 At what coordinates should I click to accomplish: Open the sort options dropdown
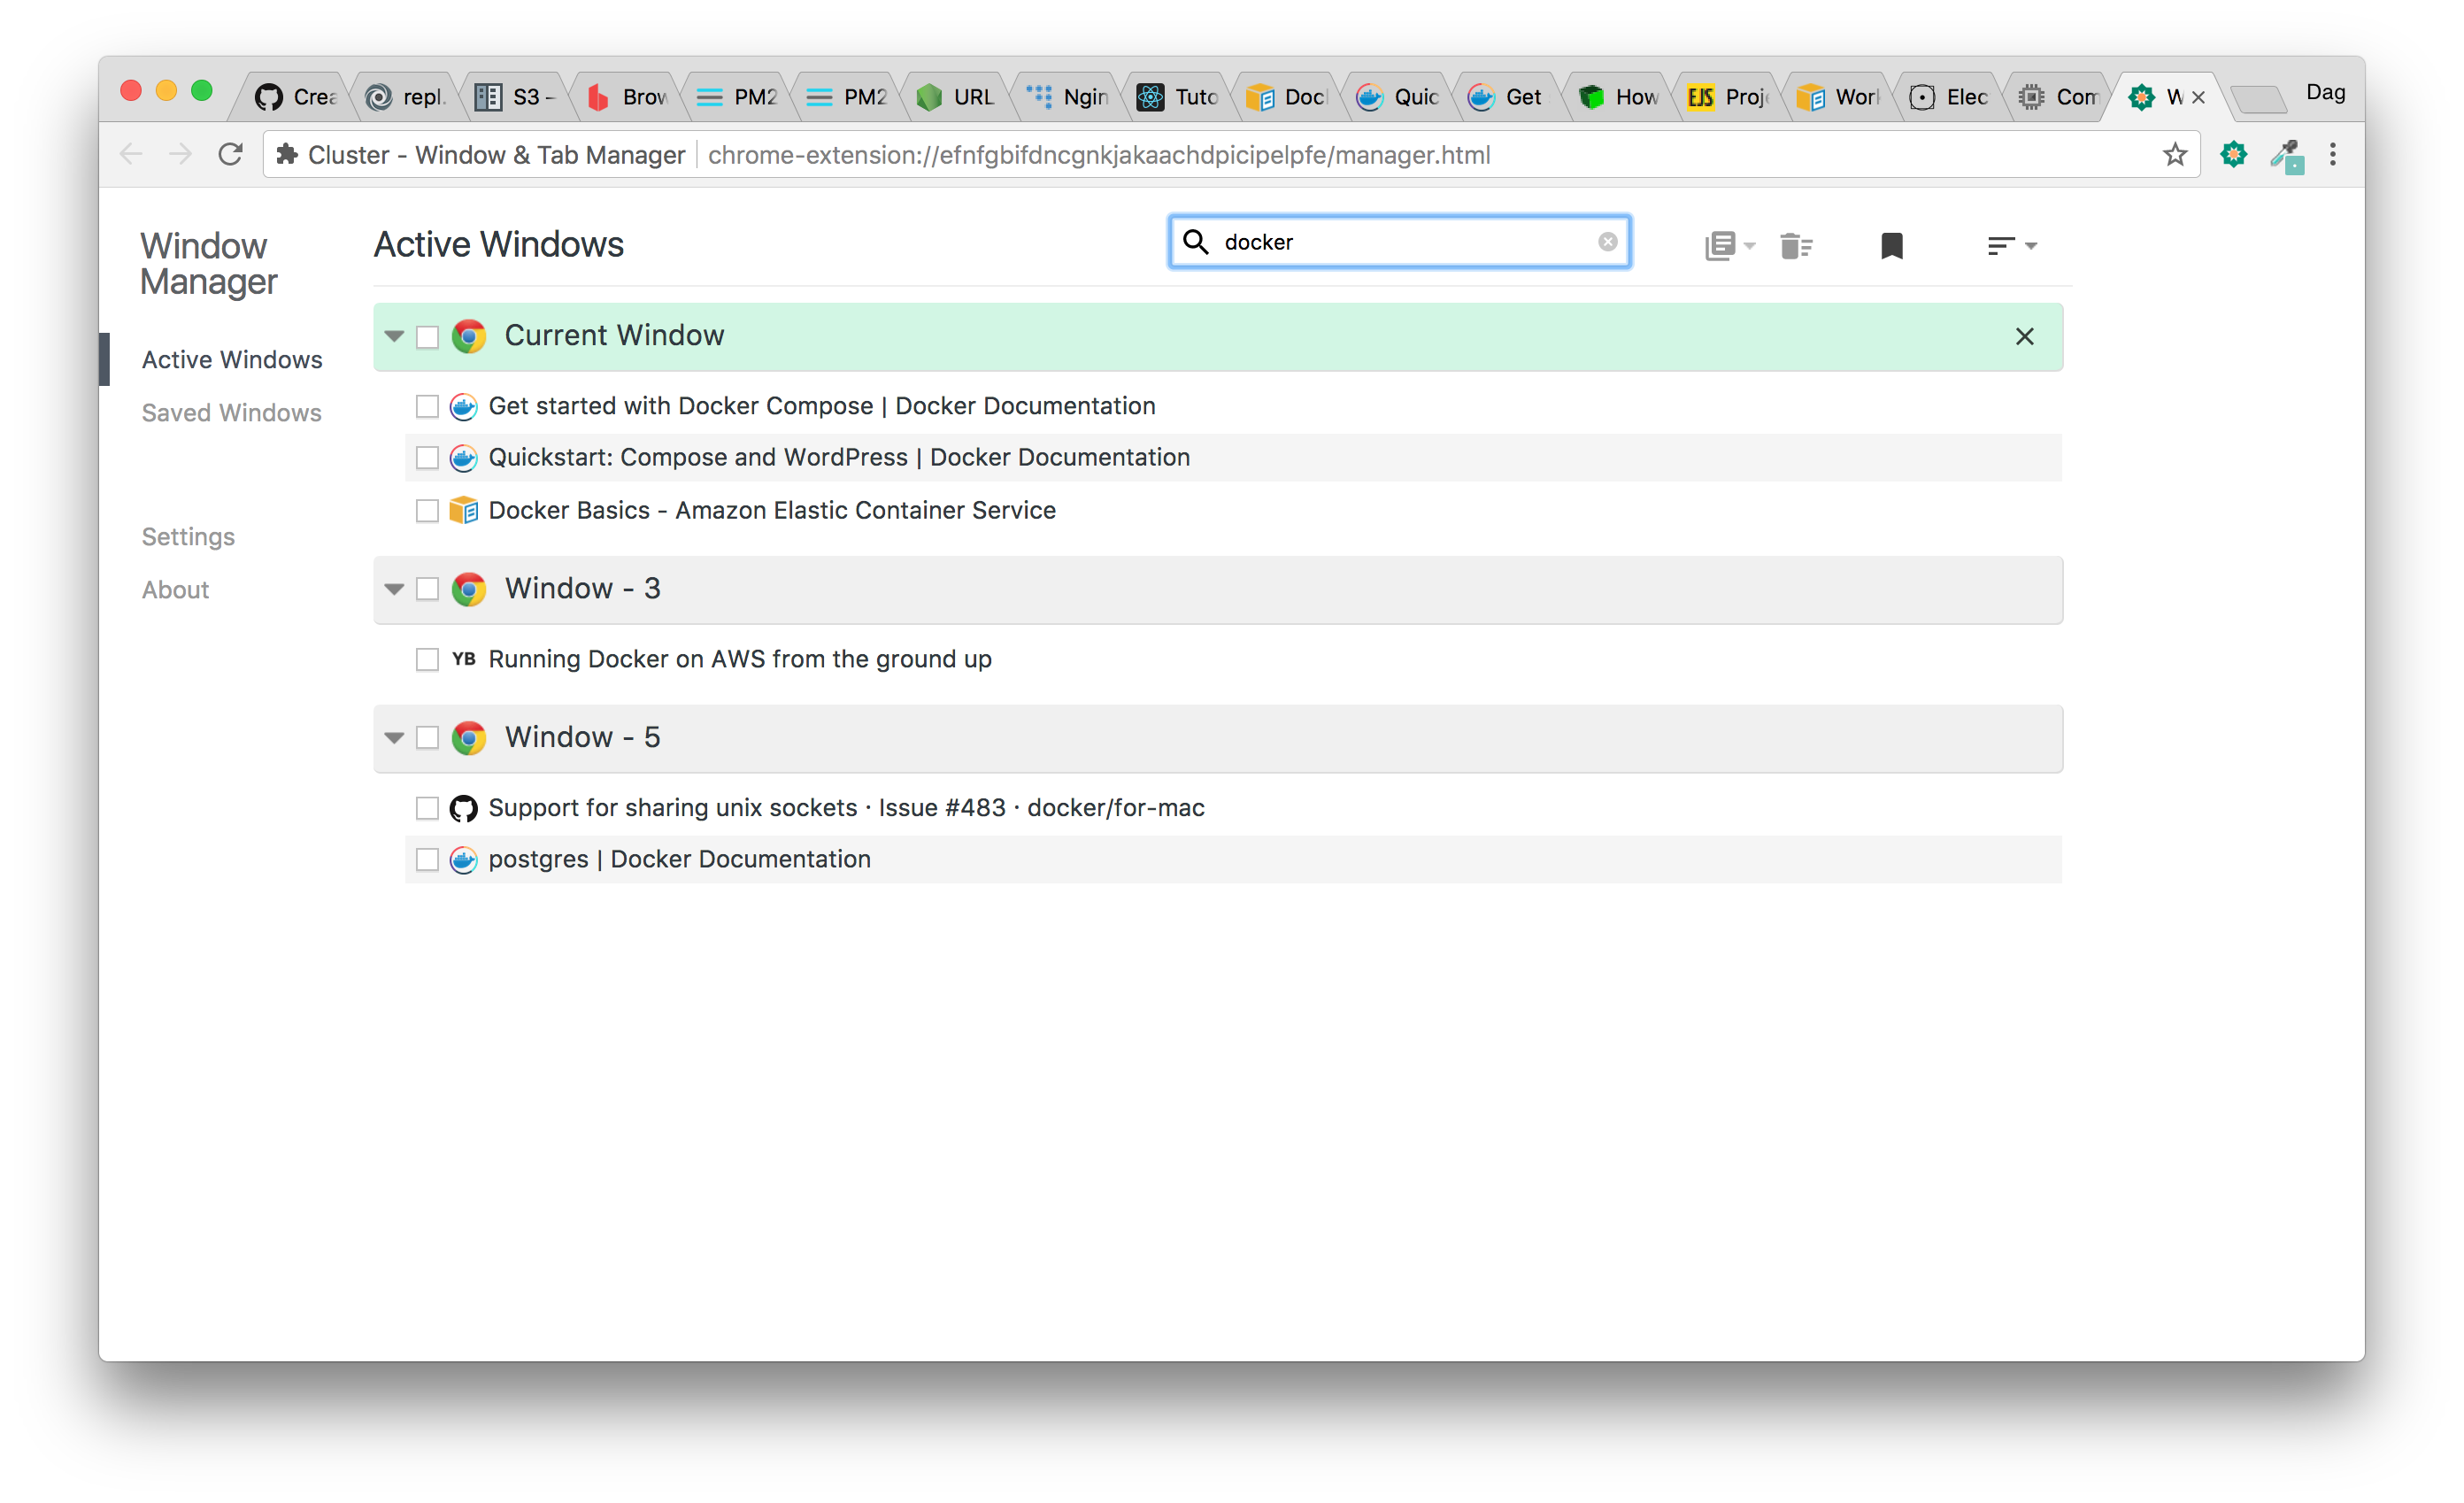click(x=2011, y=245)
